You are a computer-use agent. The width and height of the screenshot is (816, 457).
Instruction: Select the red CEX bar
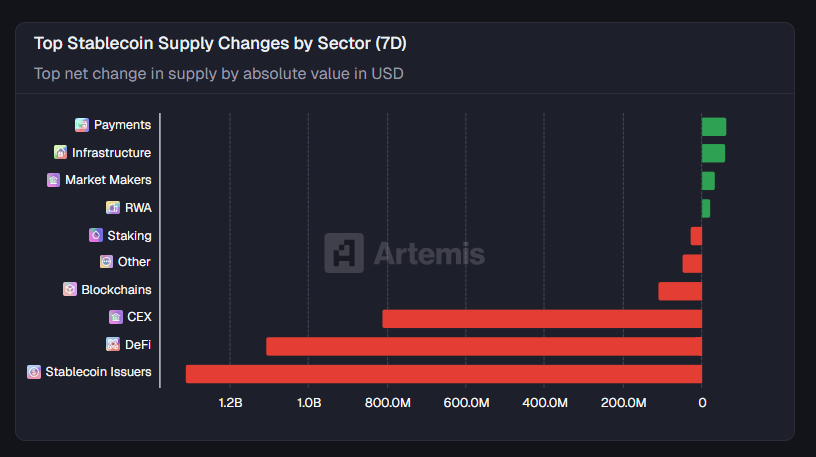coord(541,319)
